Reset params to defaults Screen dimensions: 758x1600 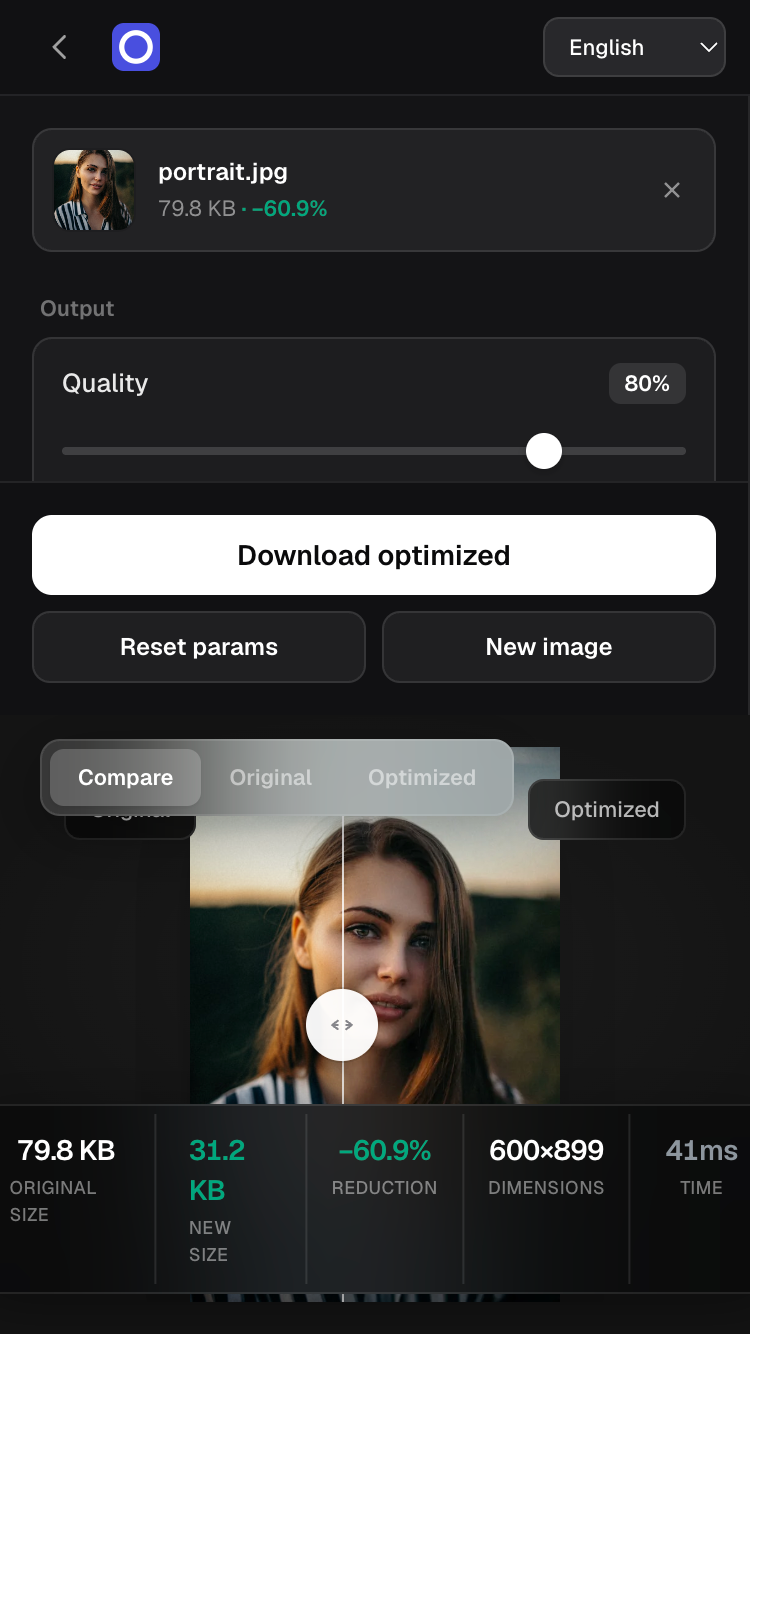tap(199, 647)
